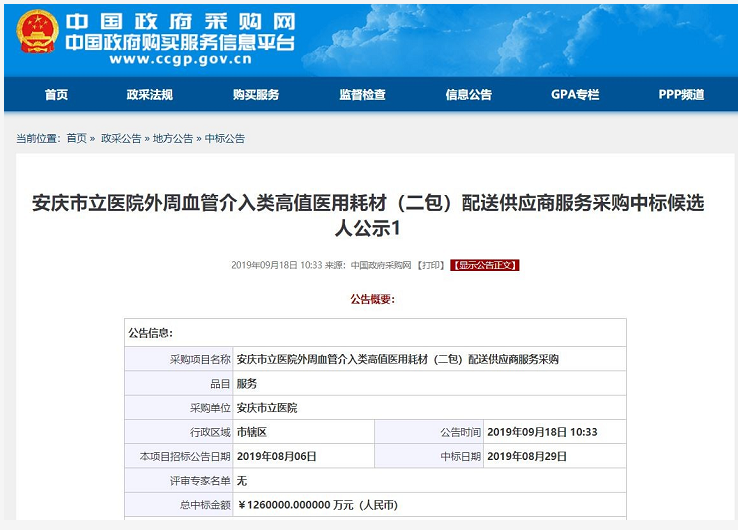
Task: Click 政采公告 breadcrumb link
Action: coord(120,139)
